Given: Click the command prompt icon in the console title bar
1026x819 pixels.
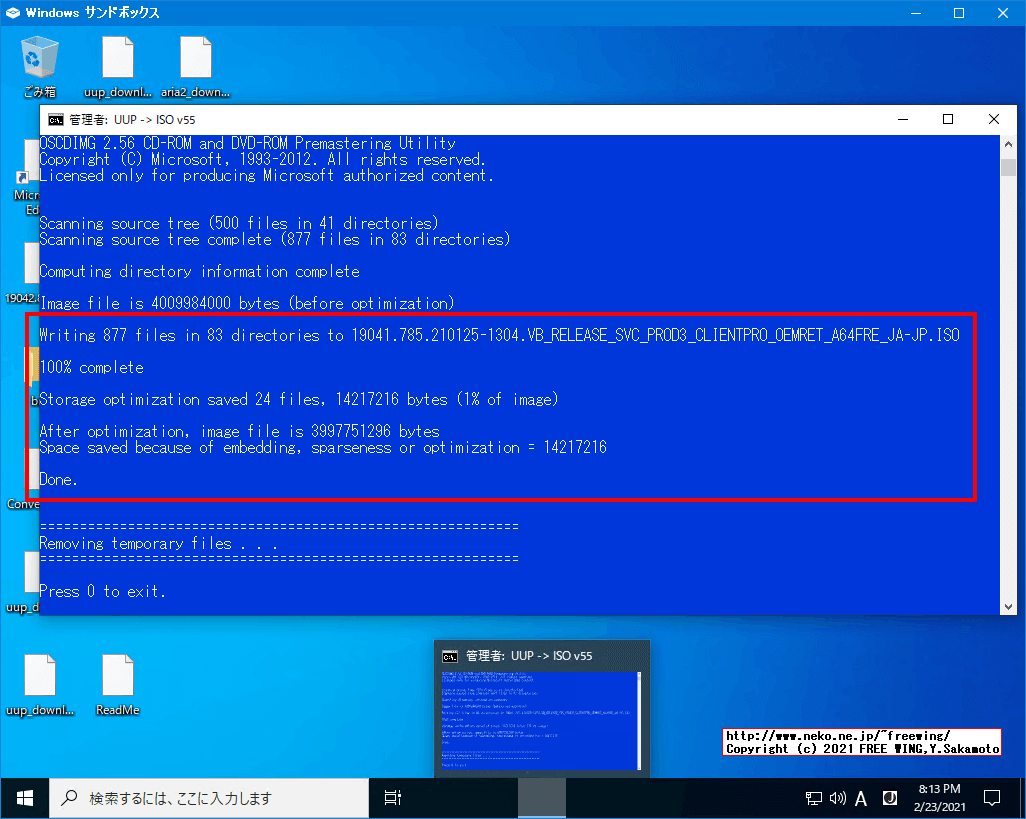Looking at the screenshot, I should click(x=56, y=119).
